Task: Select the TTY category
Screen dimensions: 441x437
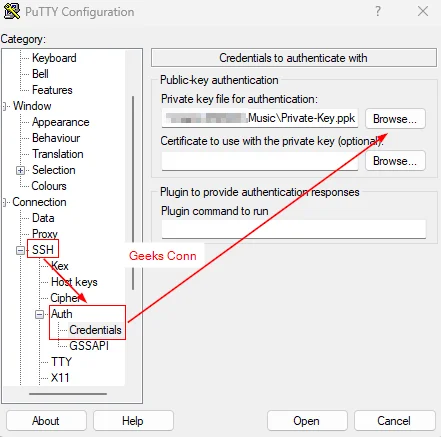Action: click(x=61, y=362)
